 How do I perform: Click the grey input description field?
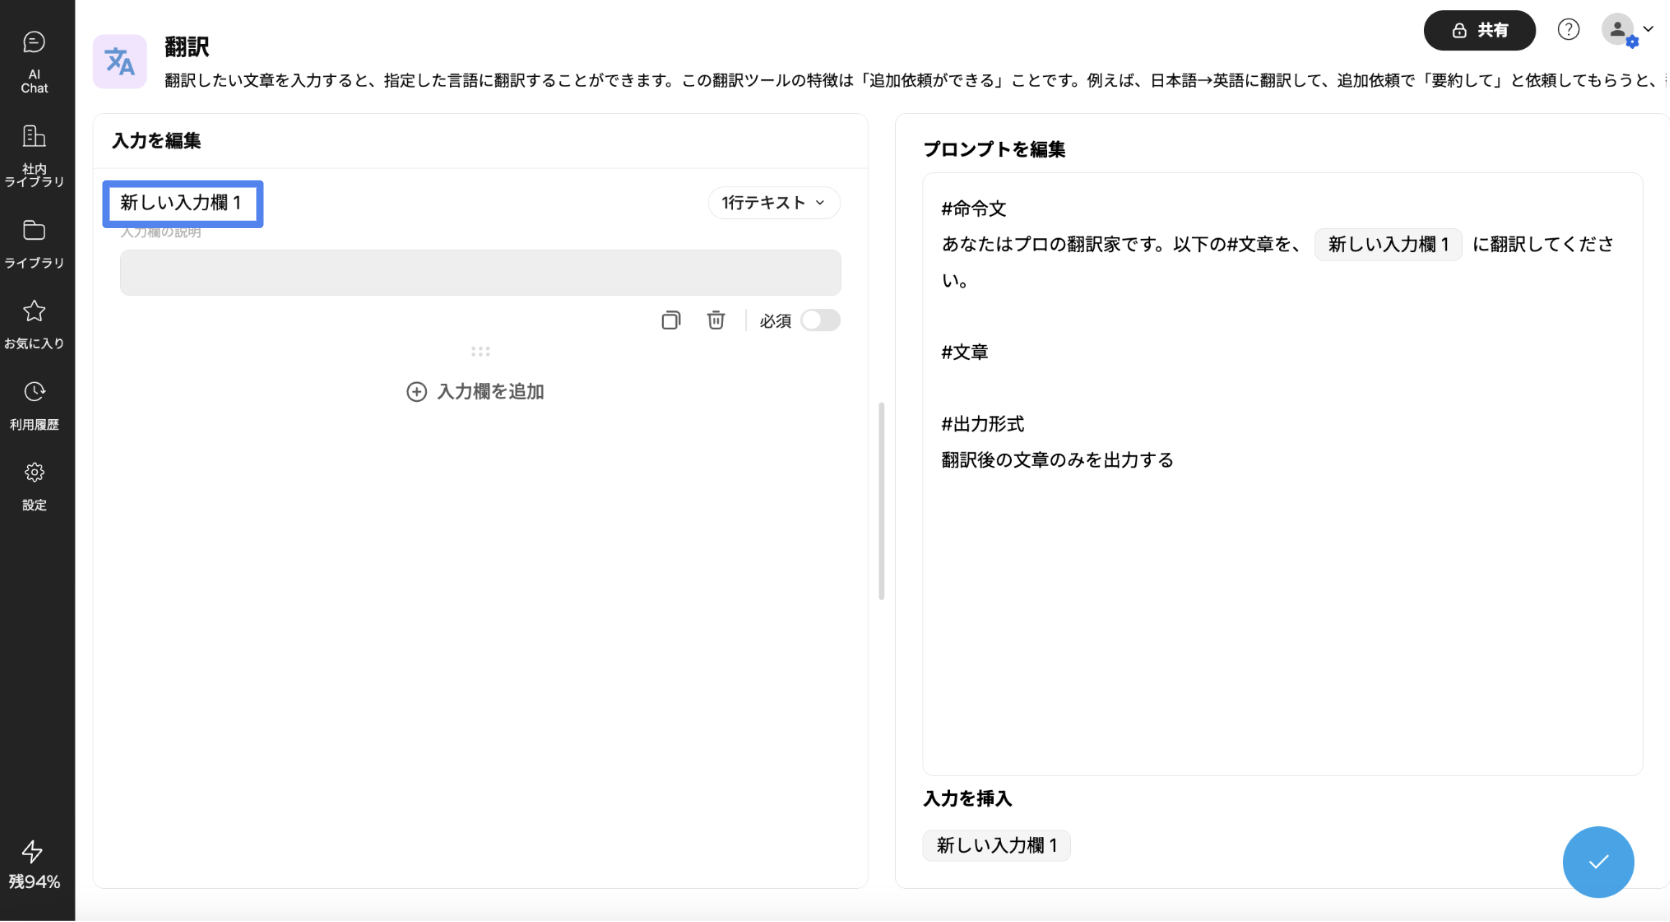point(480,273)
